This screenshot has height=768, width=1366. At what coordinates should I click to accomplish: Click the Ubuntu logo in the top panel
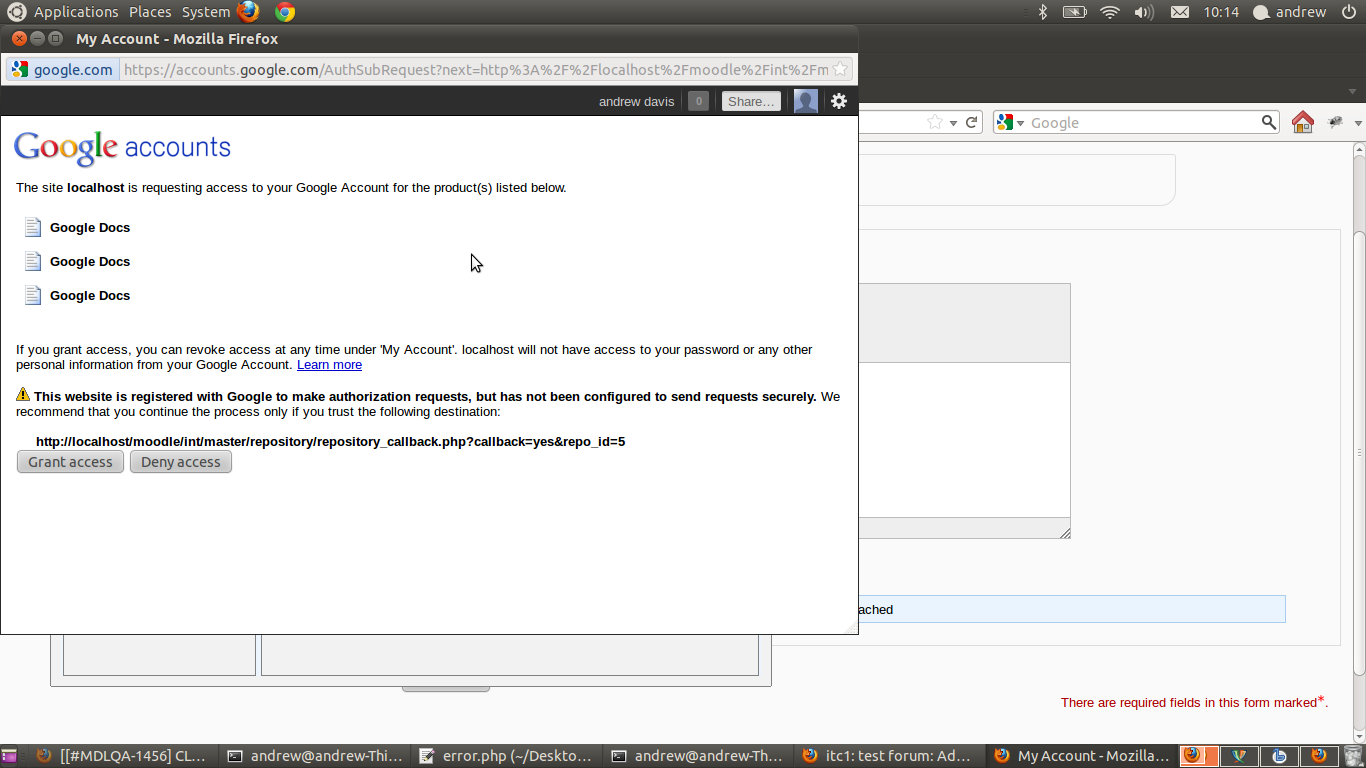click(16, 12)
